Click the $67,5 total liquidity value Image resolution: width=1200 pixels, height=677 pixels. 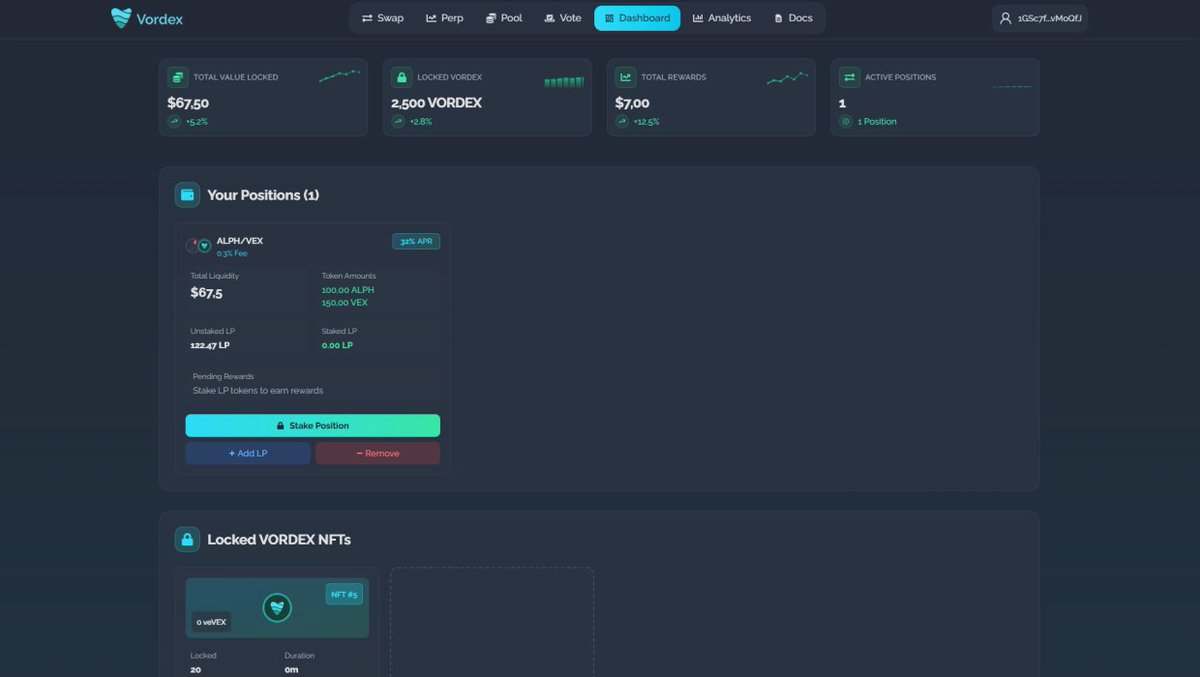coord(207,293)
